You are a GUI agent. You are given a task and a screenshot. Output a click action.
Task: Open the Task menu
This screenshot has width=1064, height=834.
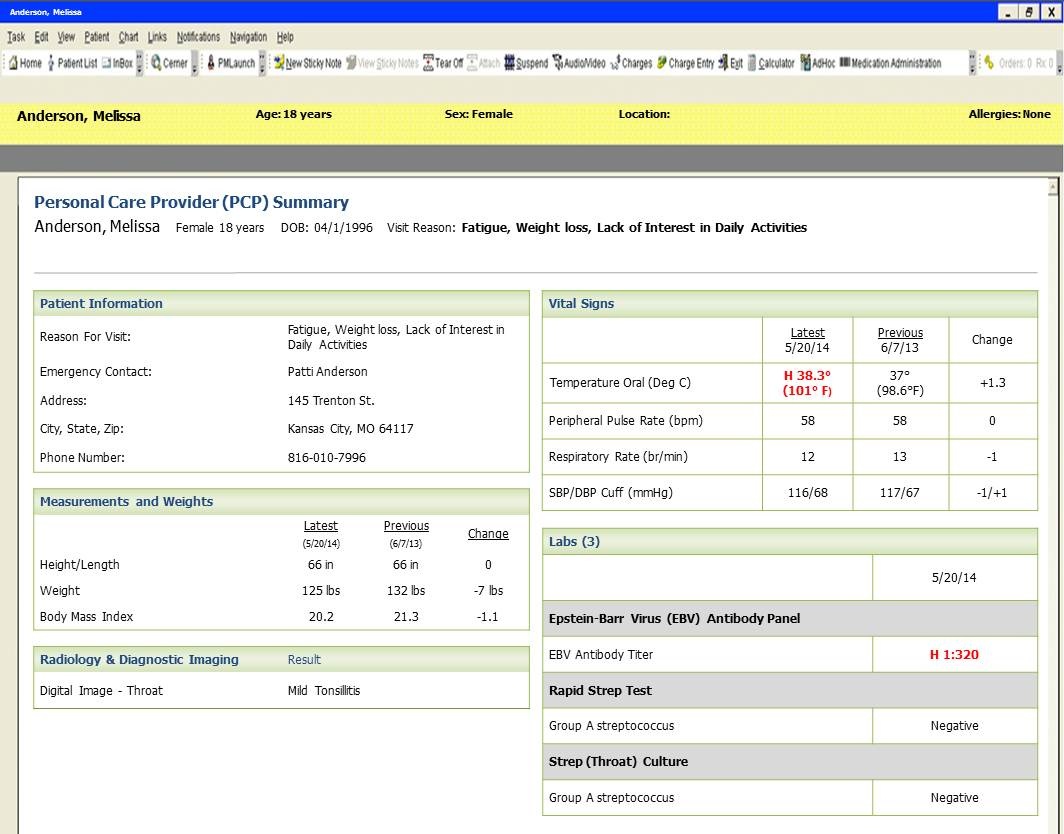click(x=16, y=37)
